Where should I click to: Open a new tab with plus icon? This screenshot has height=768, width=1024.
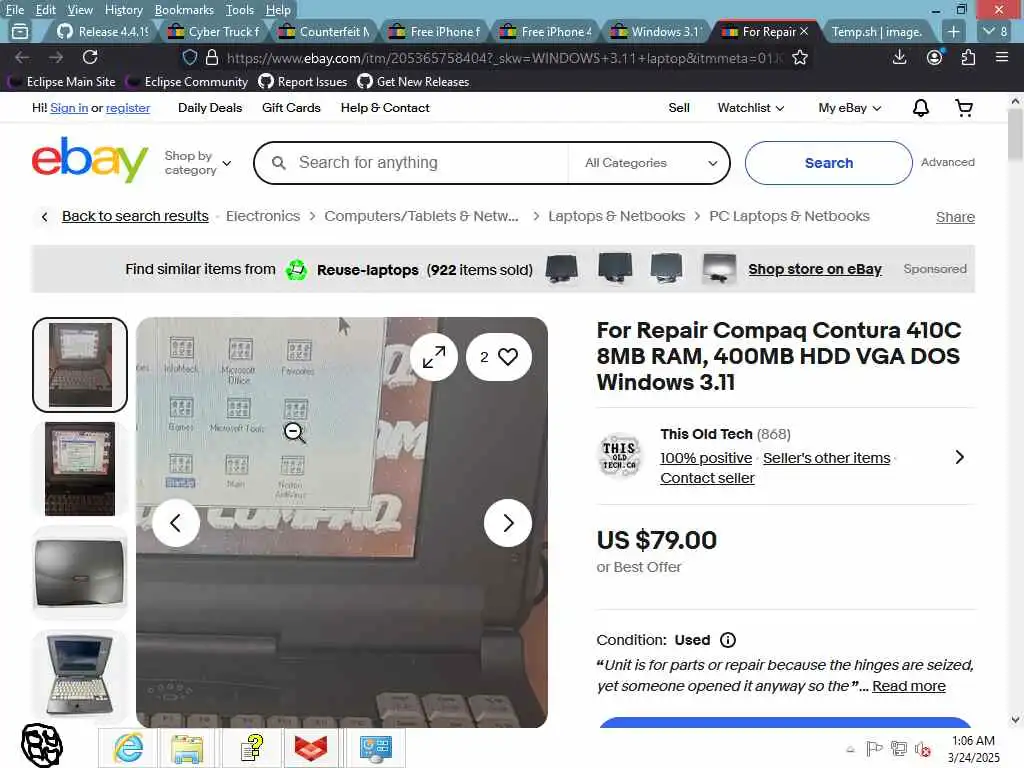[x=953, y=31]
